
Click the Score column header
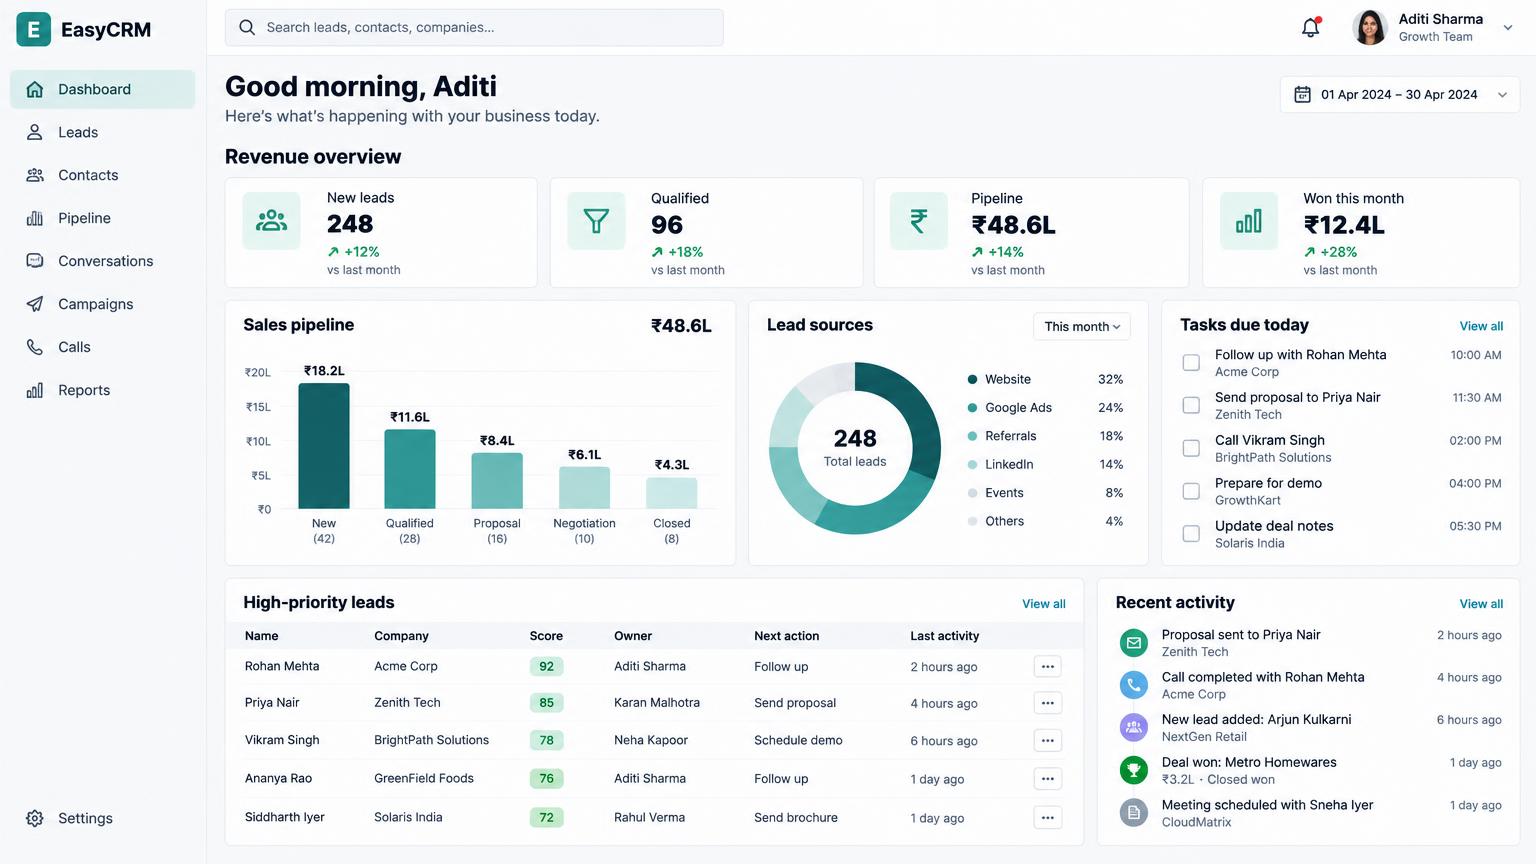pos(546,636)
